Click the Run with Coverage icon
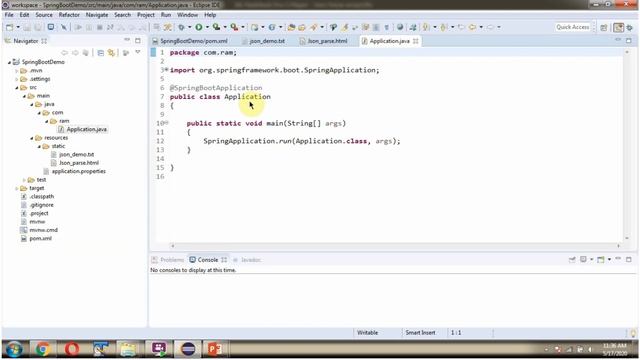Viewport: 640px width, 360px height. pyautogui.click(x=216, y=27)
